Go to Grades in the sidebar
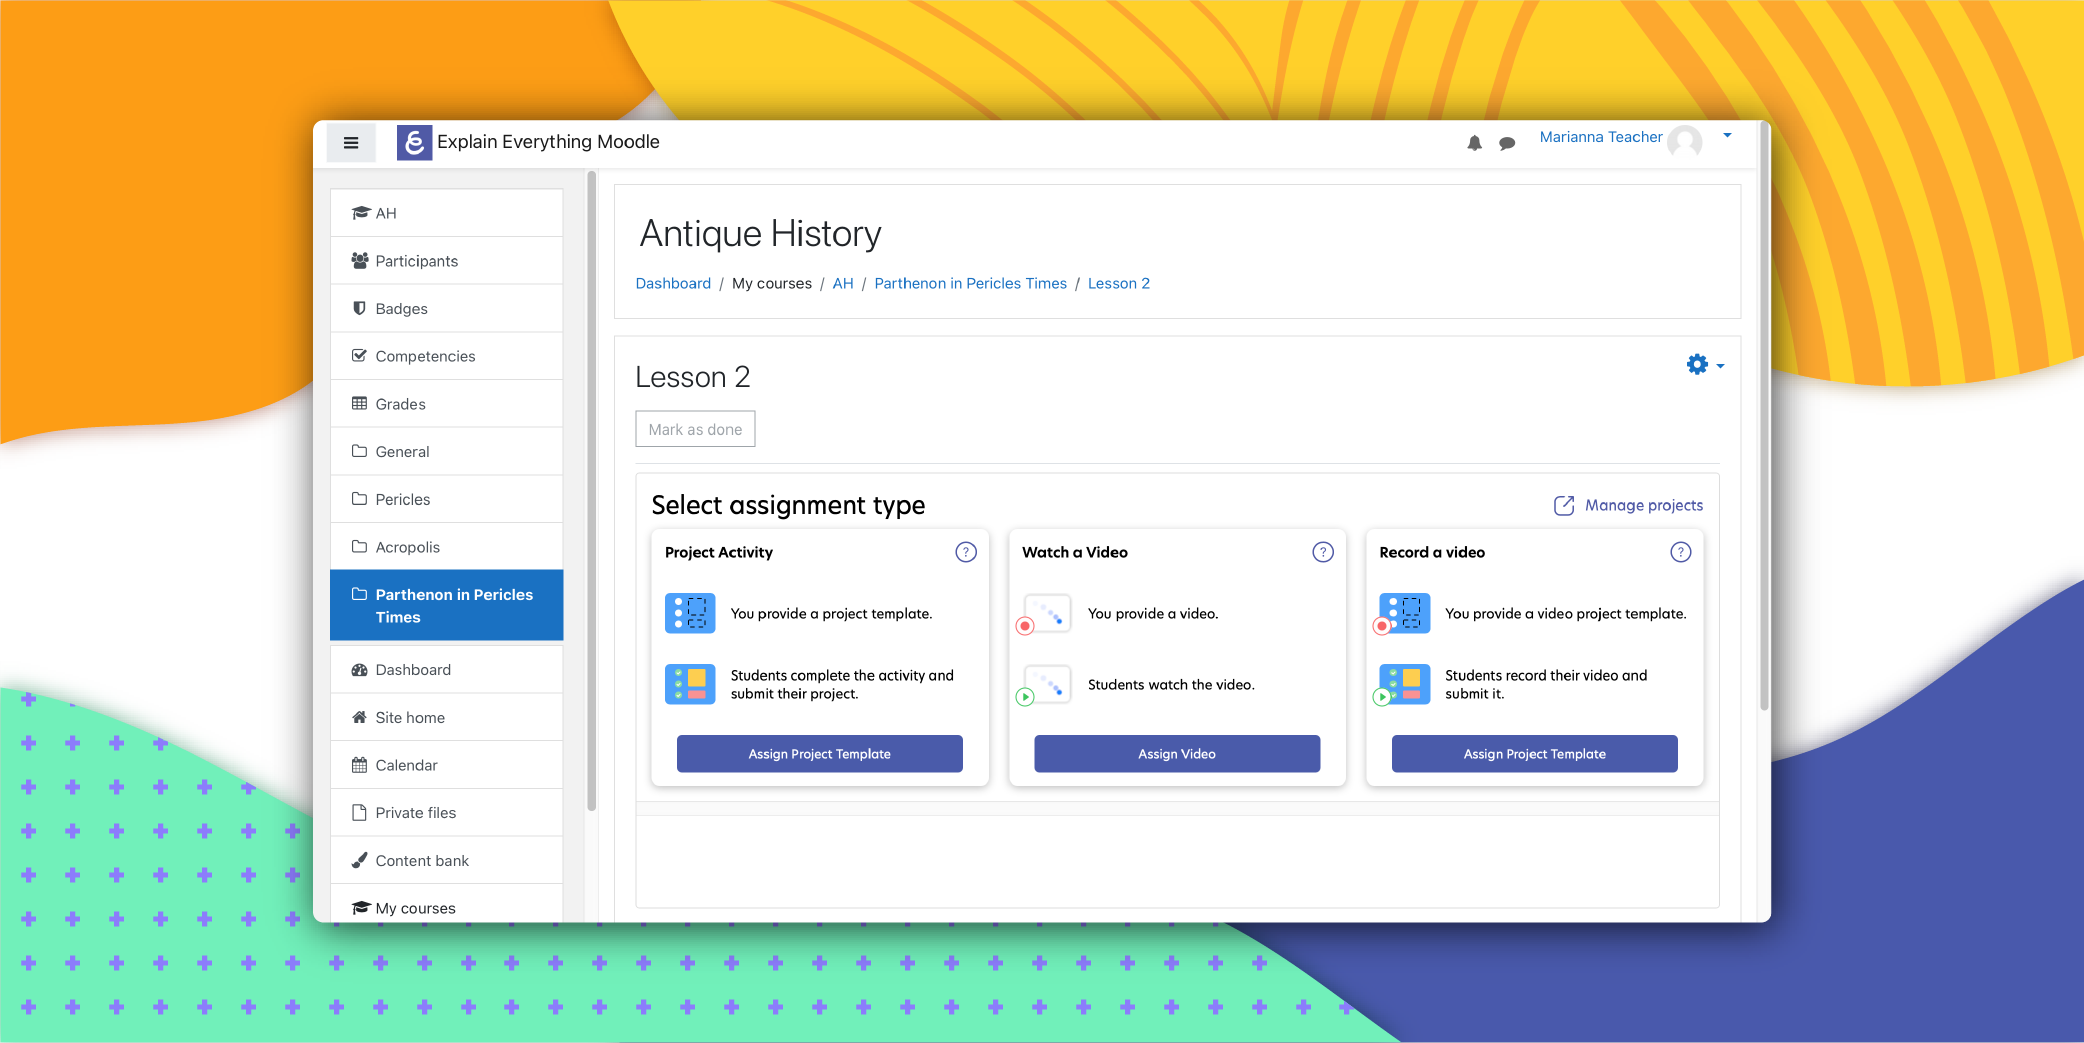The image size is (2084, 1043). click(400, 404)
